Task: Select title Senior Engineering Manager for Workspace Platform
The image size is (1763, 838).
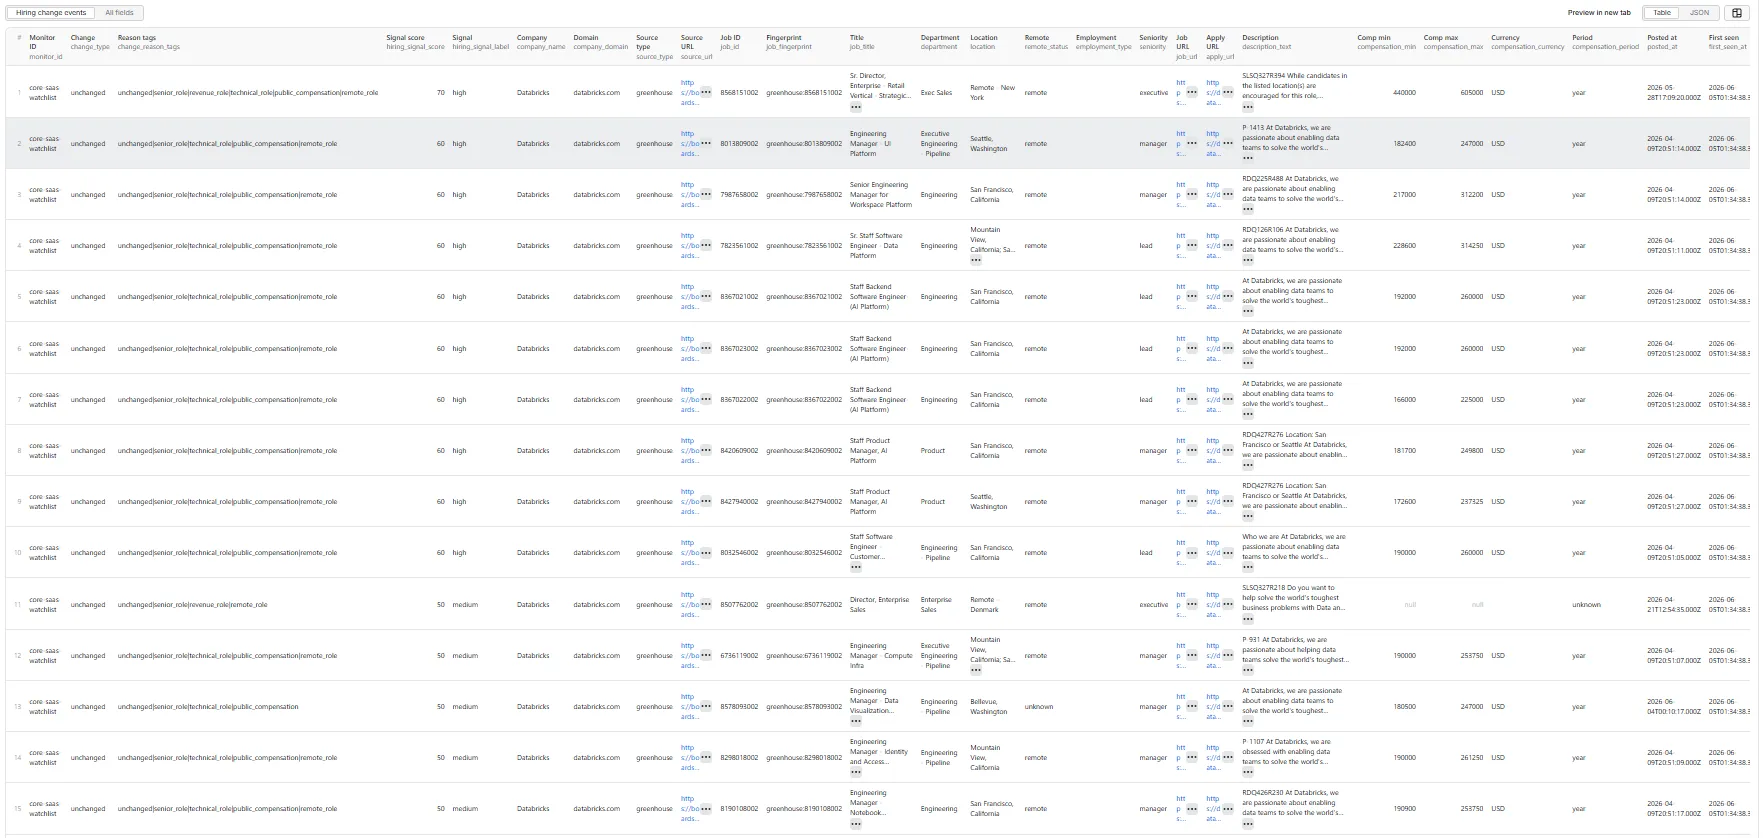Action: (x=881, y=194)
